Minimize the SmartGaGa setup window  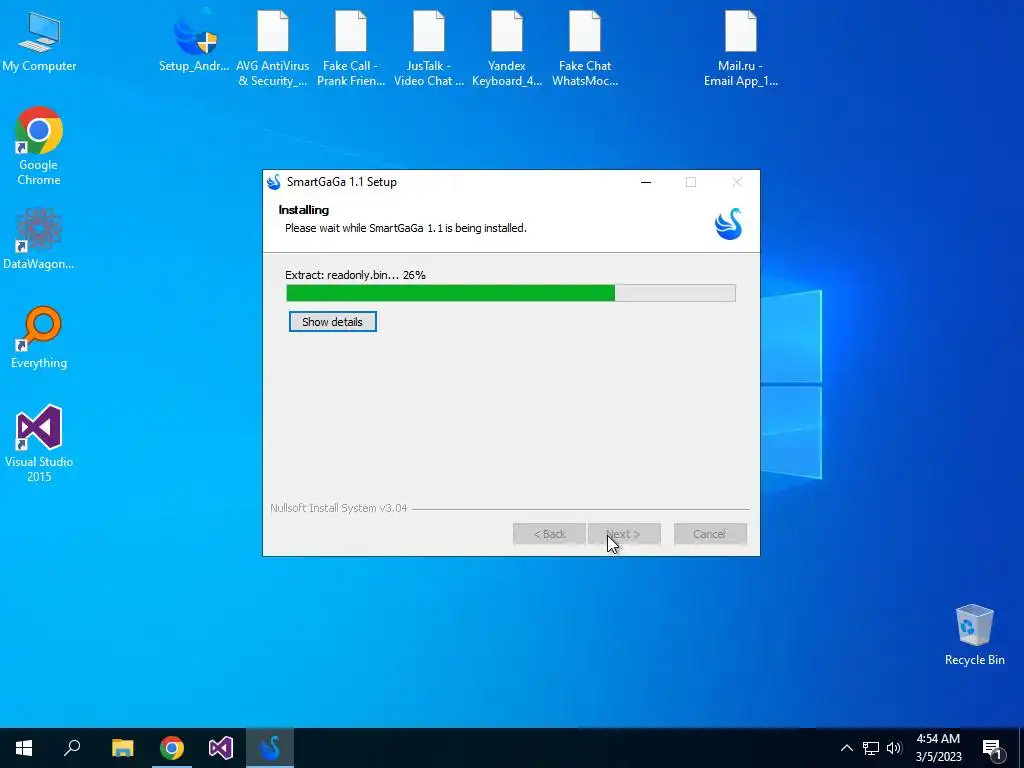point(646,182)
